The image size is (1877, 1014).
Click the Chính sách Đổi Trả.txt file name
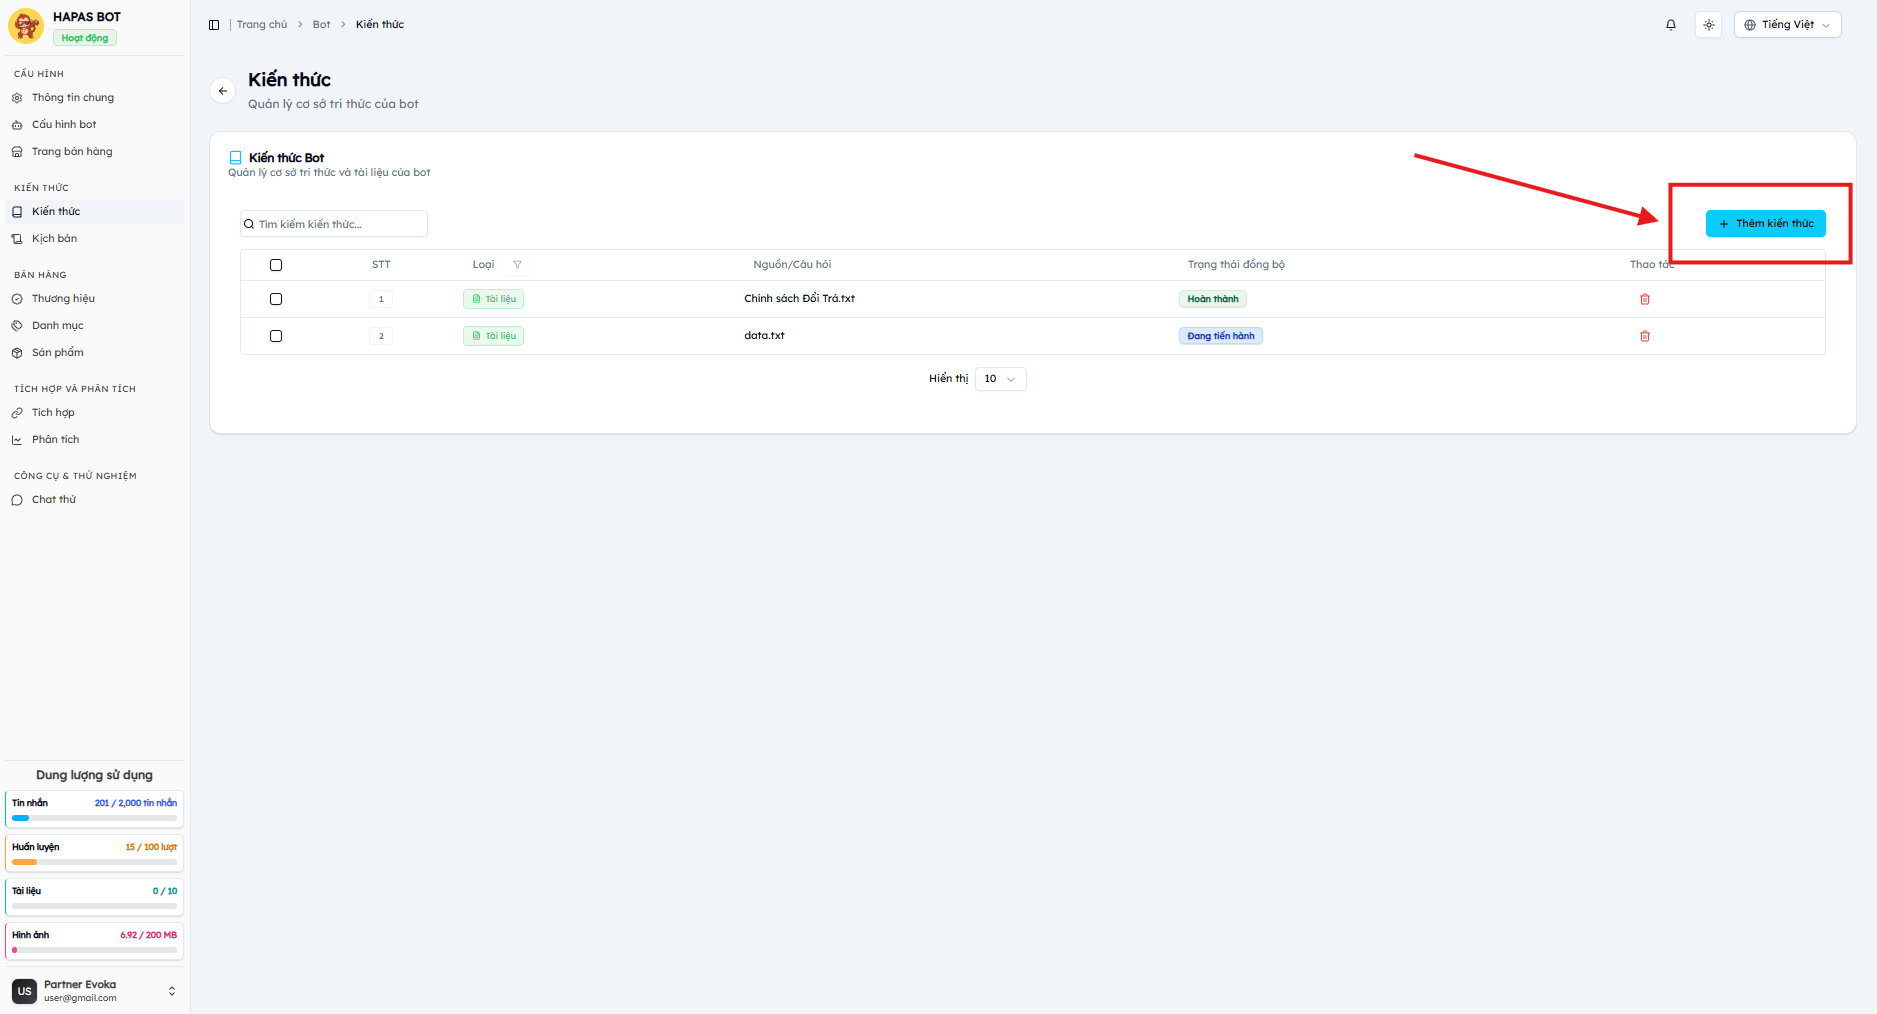[x=799, y=299]
